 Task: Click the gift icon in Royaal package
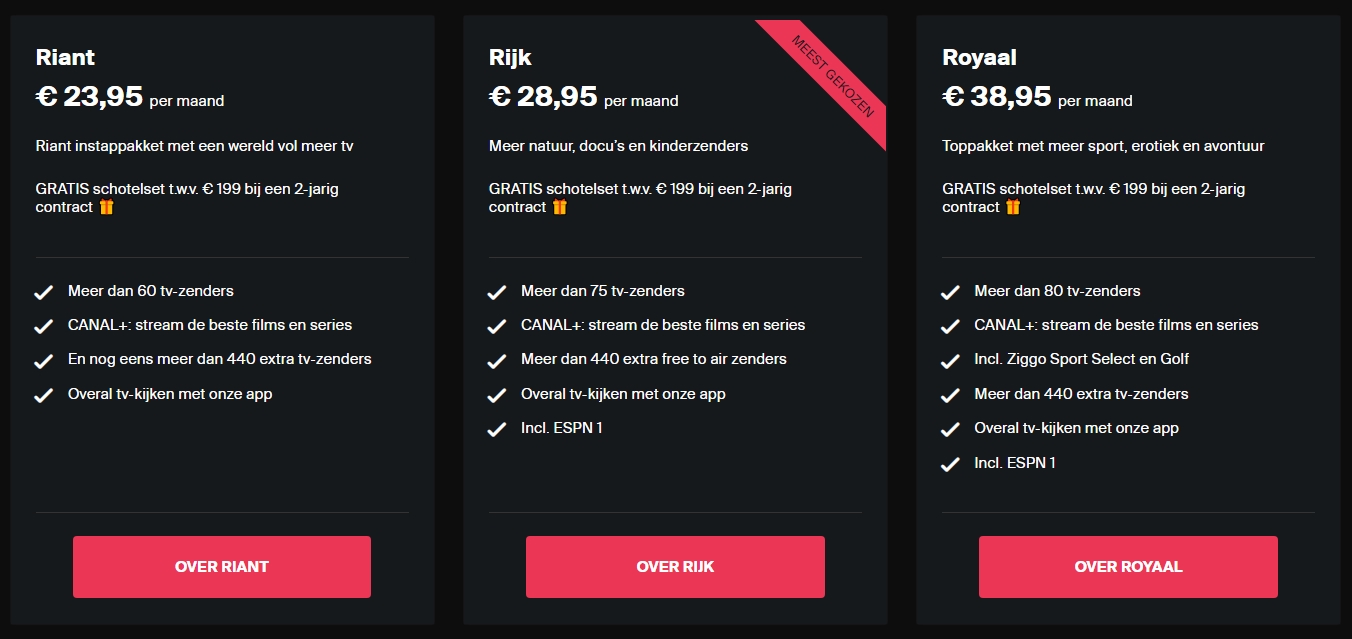[x=1013, y=207]
